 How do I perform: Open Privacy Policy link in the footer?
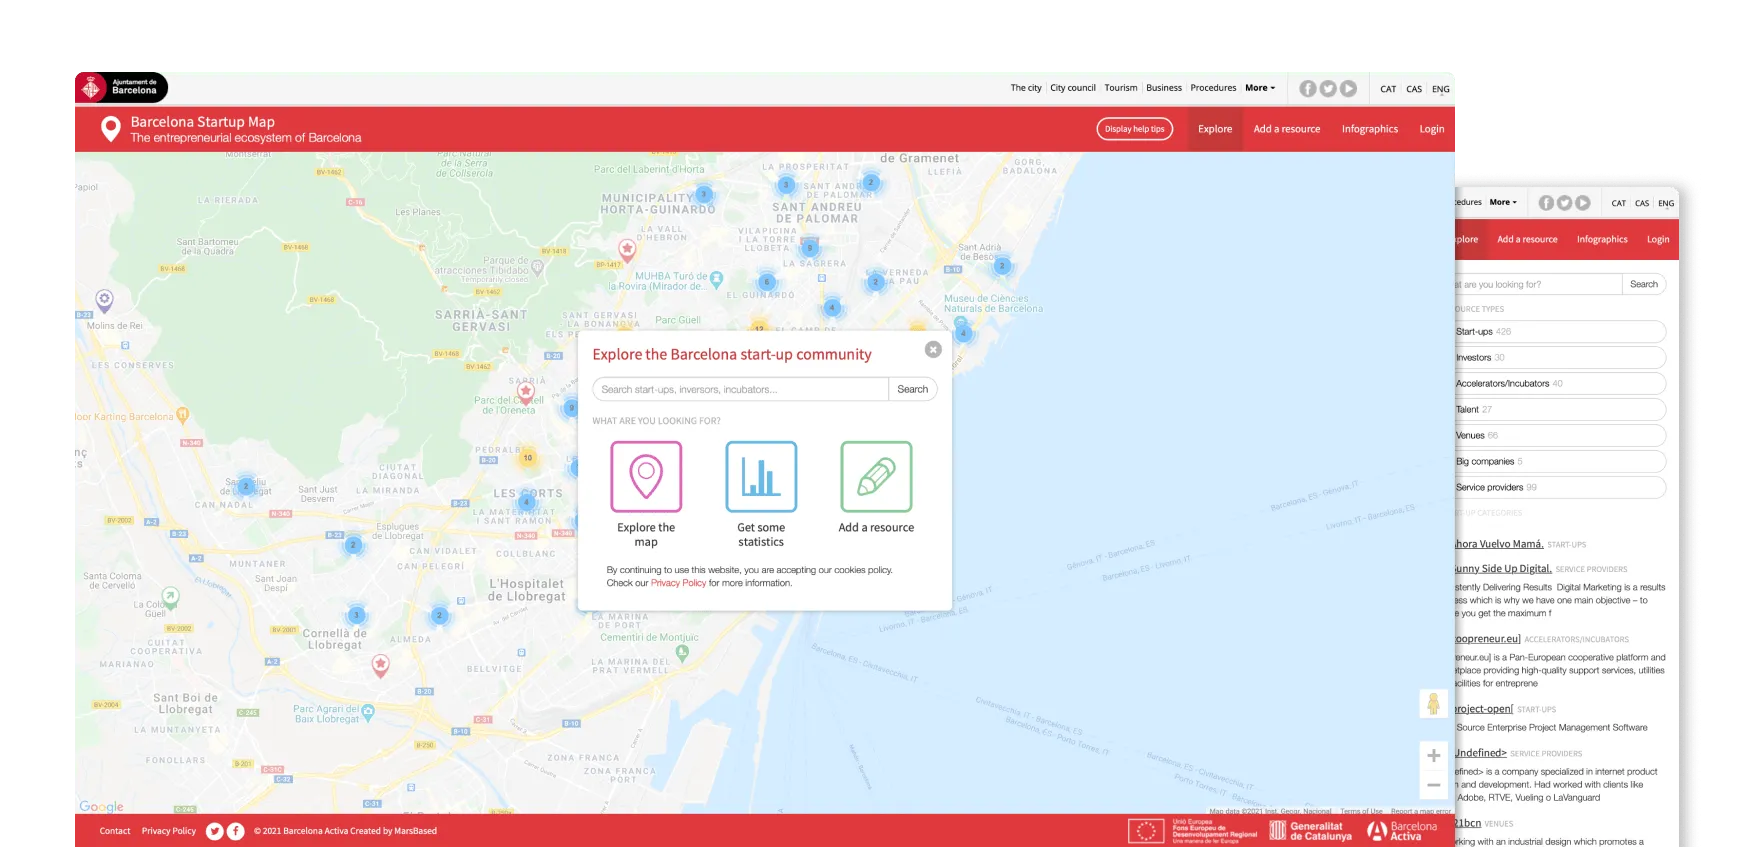[169, 831]
